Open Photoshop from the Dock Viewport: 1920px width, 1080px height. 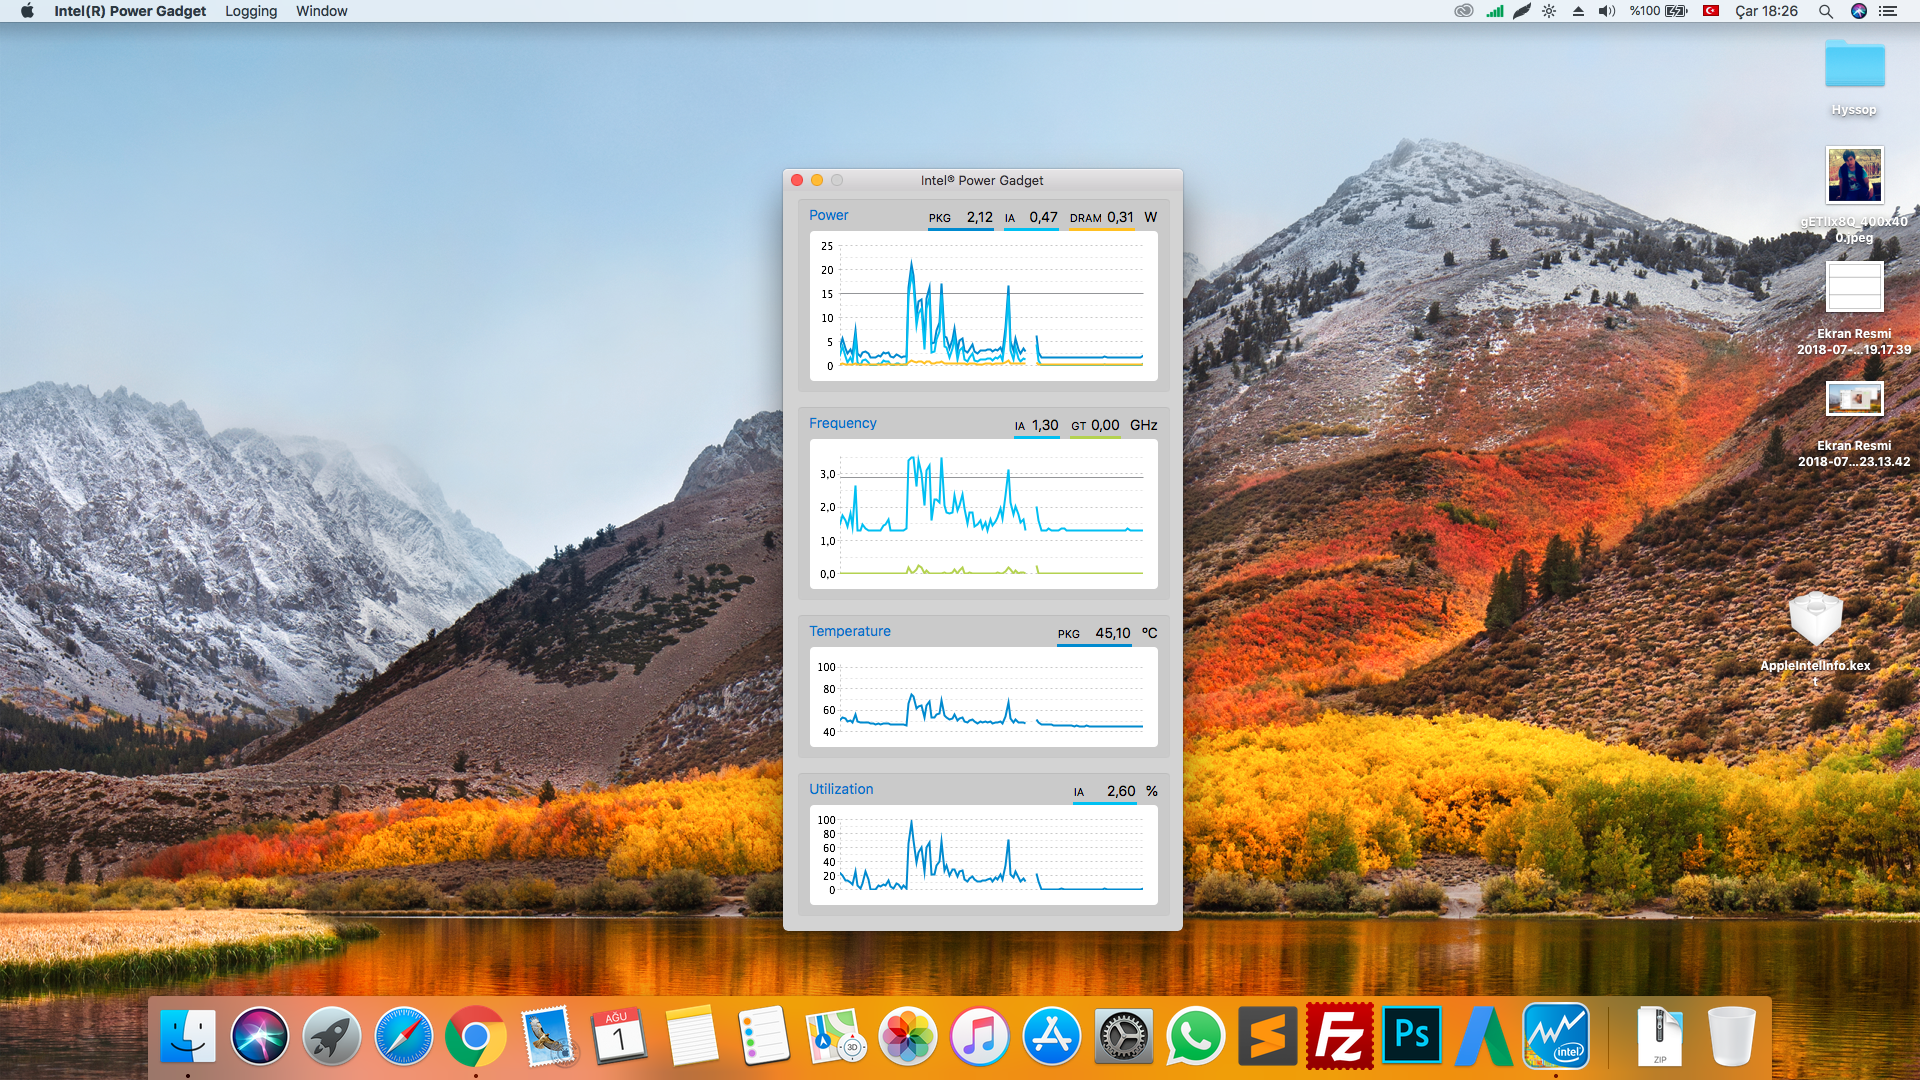tap(1411, 1037)
